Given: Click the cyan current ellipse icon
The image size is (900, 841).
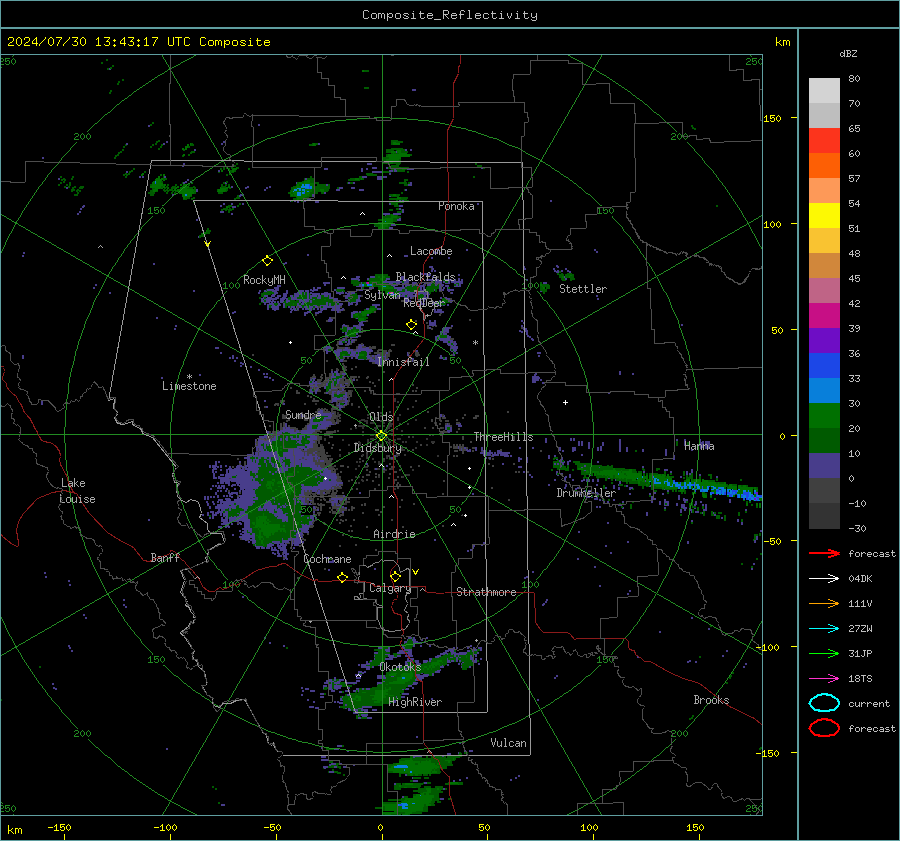Looking at the screenshot, I should coord(824,703).
